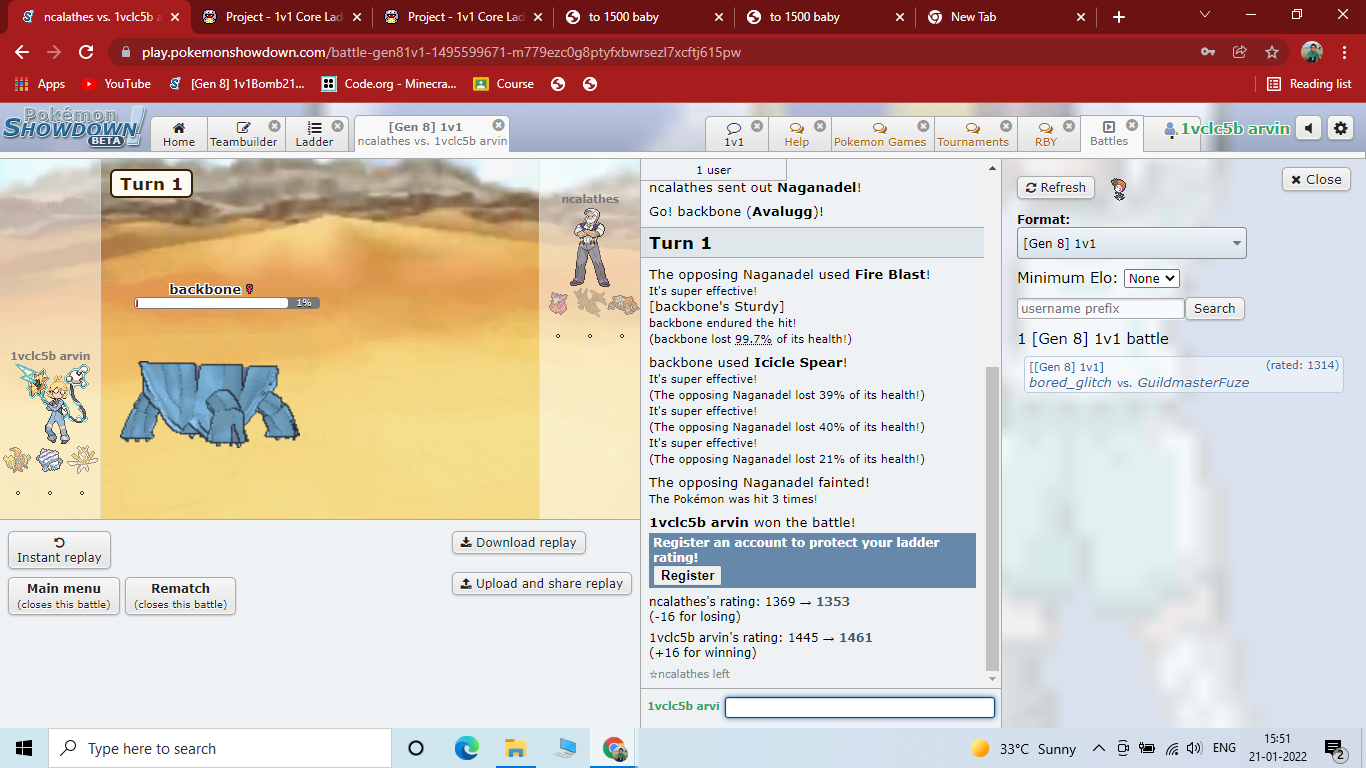Image resolution: width=1366 pixels, height=768 pixels.
Task: Reload the page via browser icon
Action: pos(86,52)
